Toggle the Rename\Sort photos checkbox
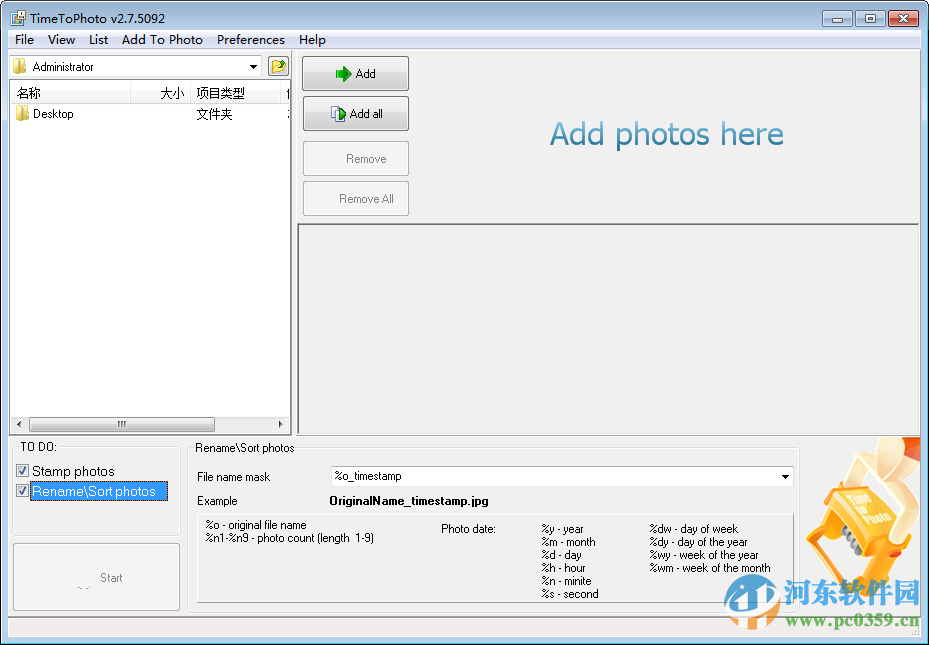The height and width of the screenshot is (645, 929). (22, 491)
